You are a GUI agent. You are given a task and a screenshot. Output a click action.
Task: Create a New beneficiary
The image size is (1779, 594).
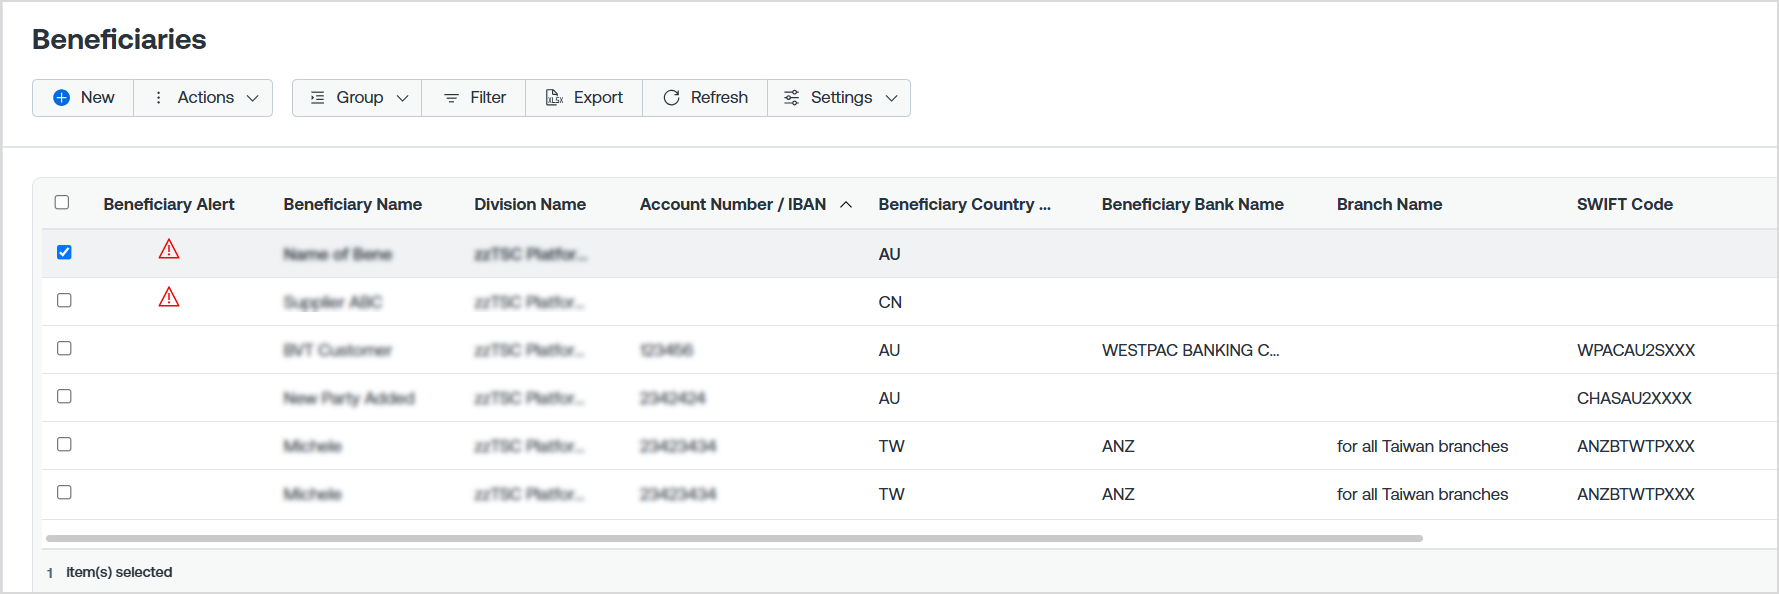(83, 98)
